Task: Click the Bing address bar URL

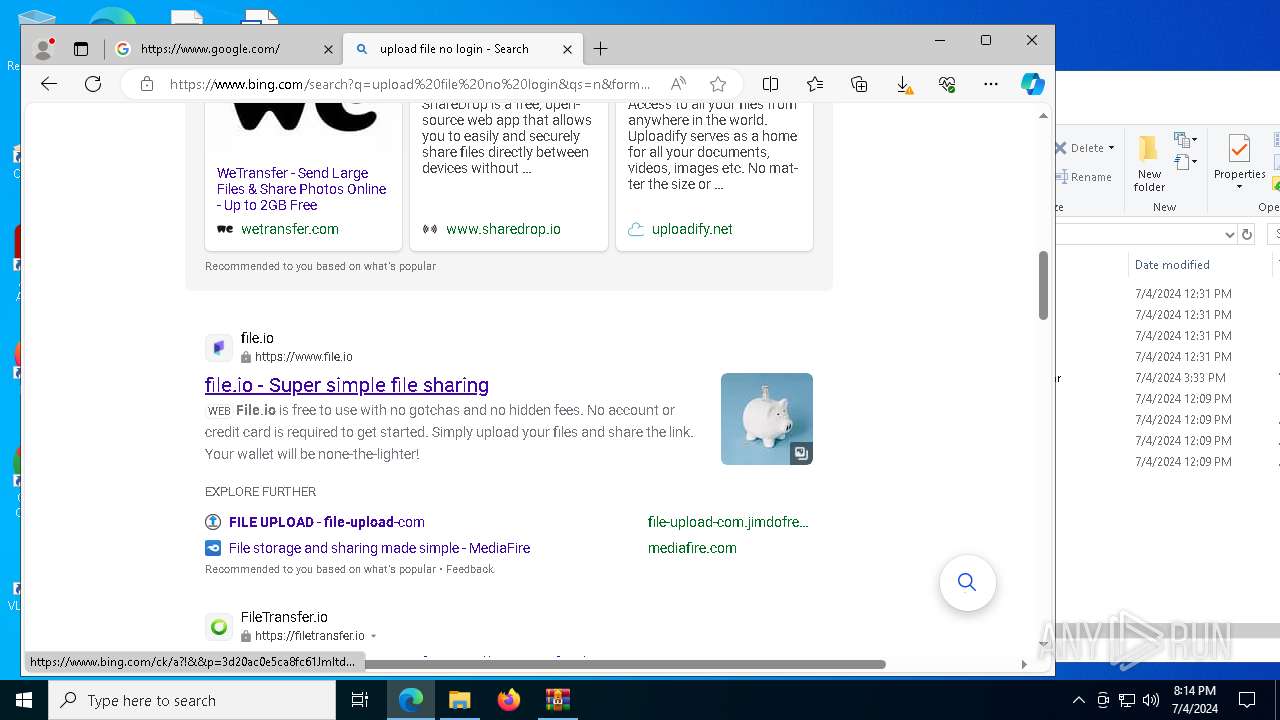Action: tap(410, 84)
